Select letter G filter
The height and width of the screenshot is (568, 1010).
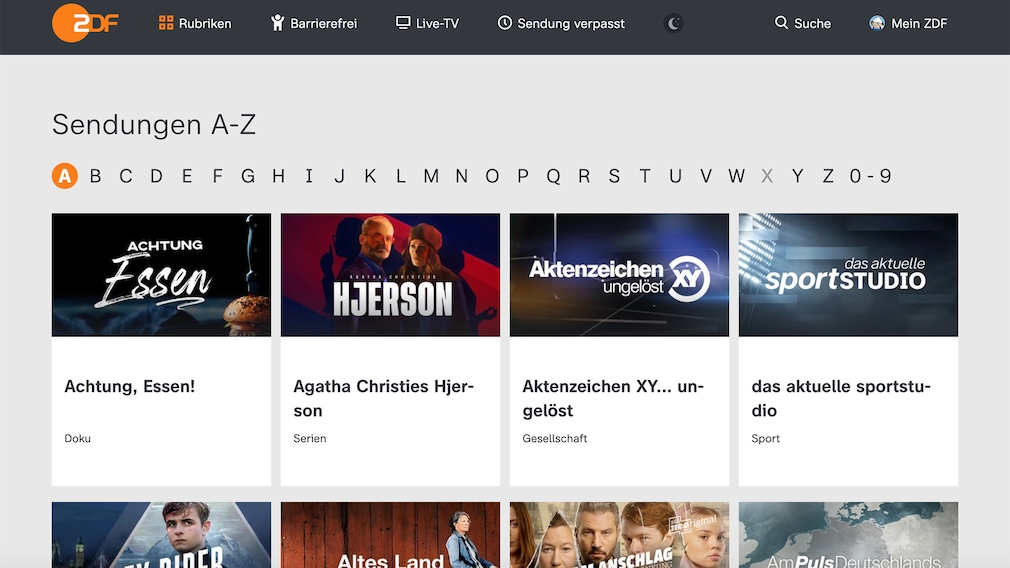click(248, 176)
